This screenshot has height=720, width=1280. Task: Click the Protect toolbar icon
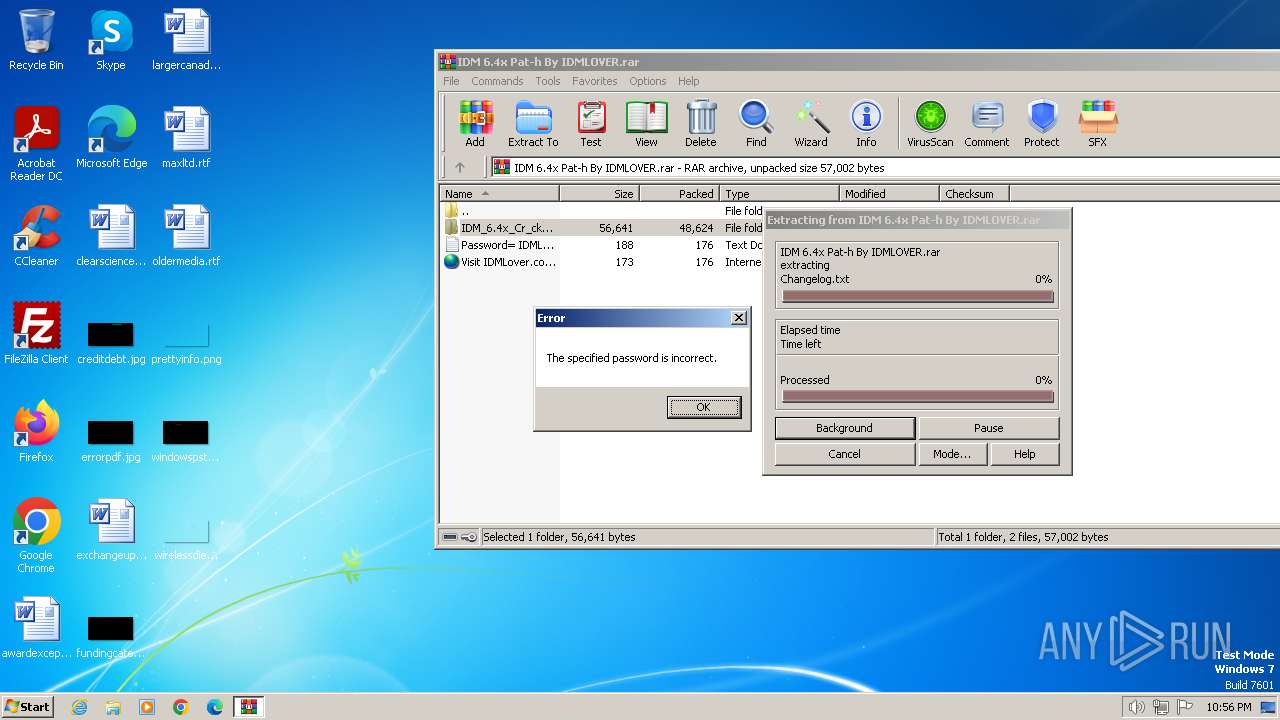(1042, 124)
